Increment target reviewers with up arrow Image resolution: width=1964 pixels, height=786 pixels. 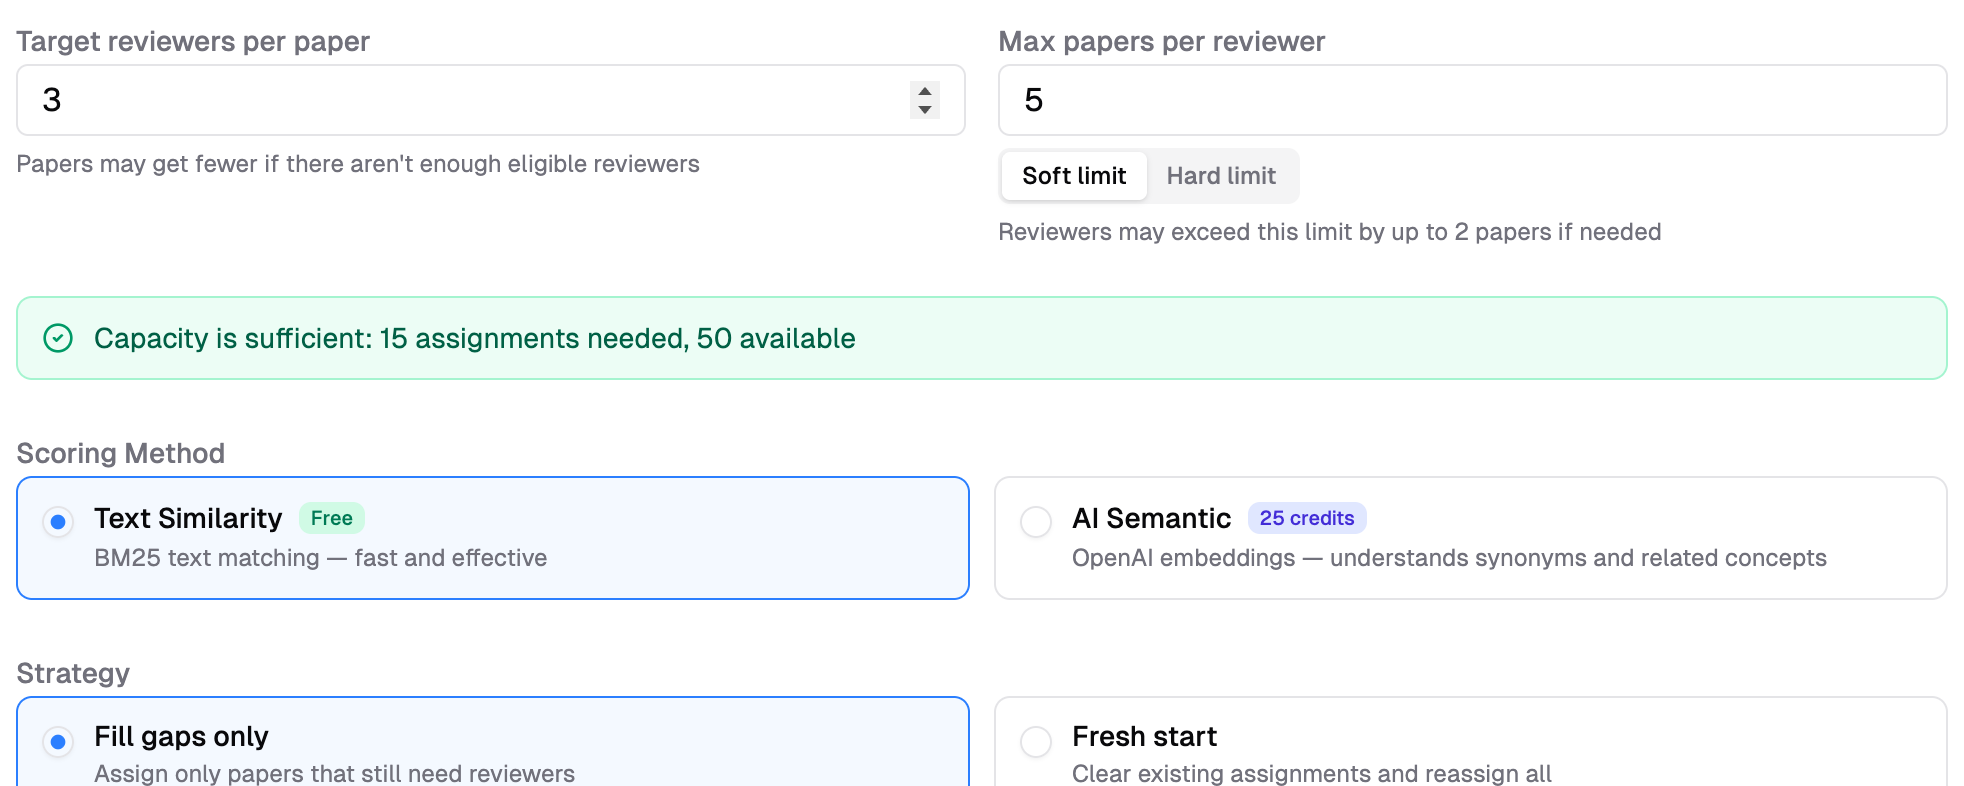(x=925, y=91)
